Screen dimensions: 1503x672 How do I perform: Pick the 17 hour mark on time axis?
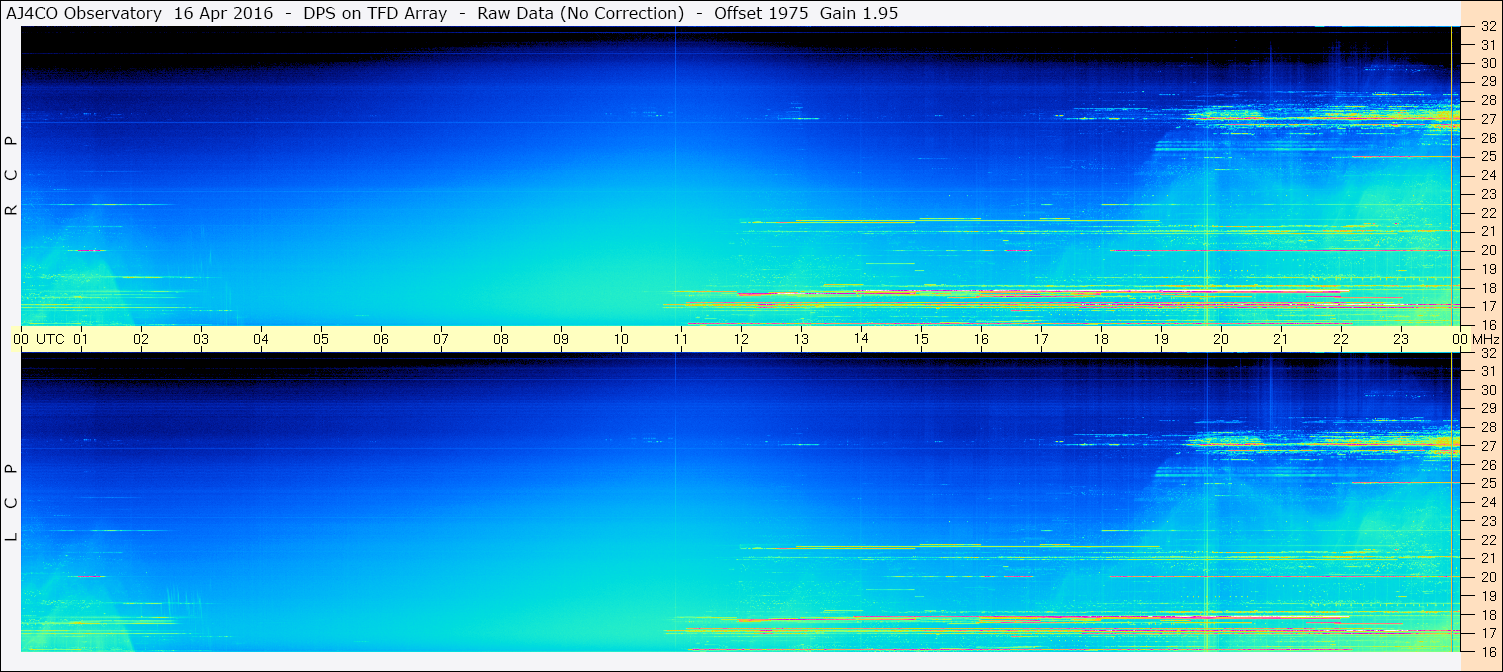pyautogui.click(x=1041, y=339)
